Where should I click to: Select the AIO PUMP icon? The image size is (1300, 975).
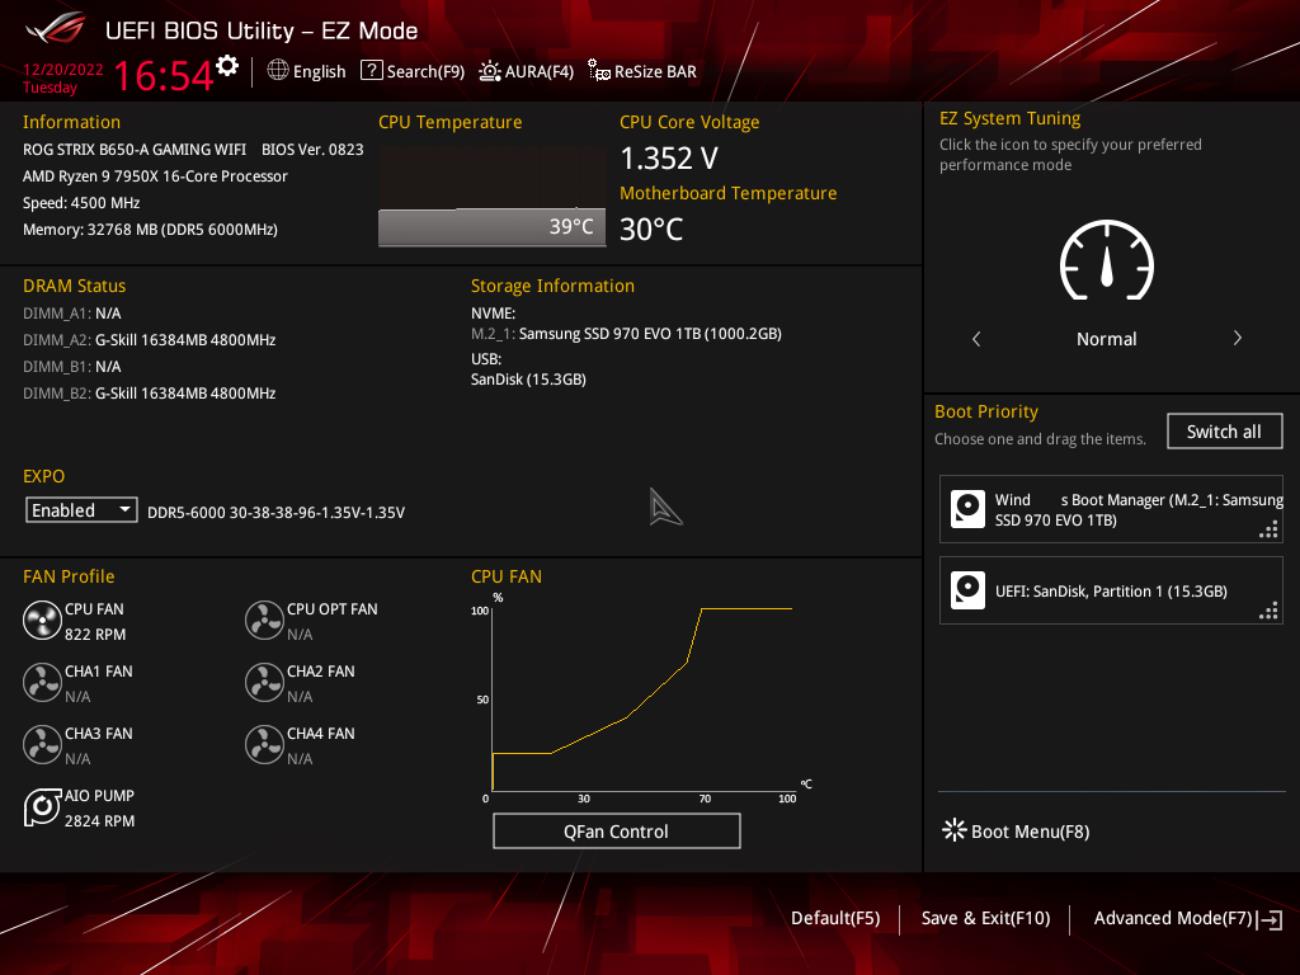pos(42,807)
